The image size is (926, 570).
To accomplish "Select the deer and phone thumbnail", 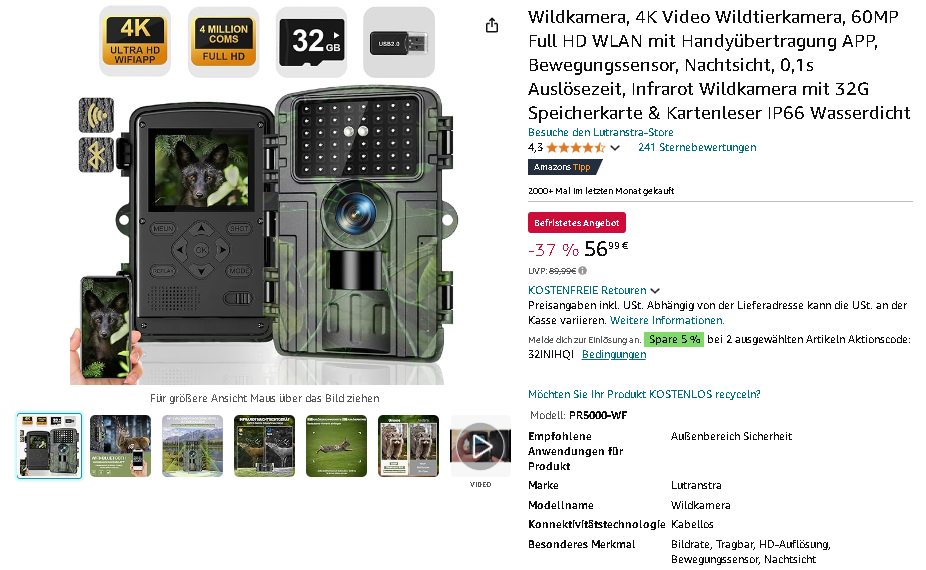I will (120, 446).
